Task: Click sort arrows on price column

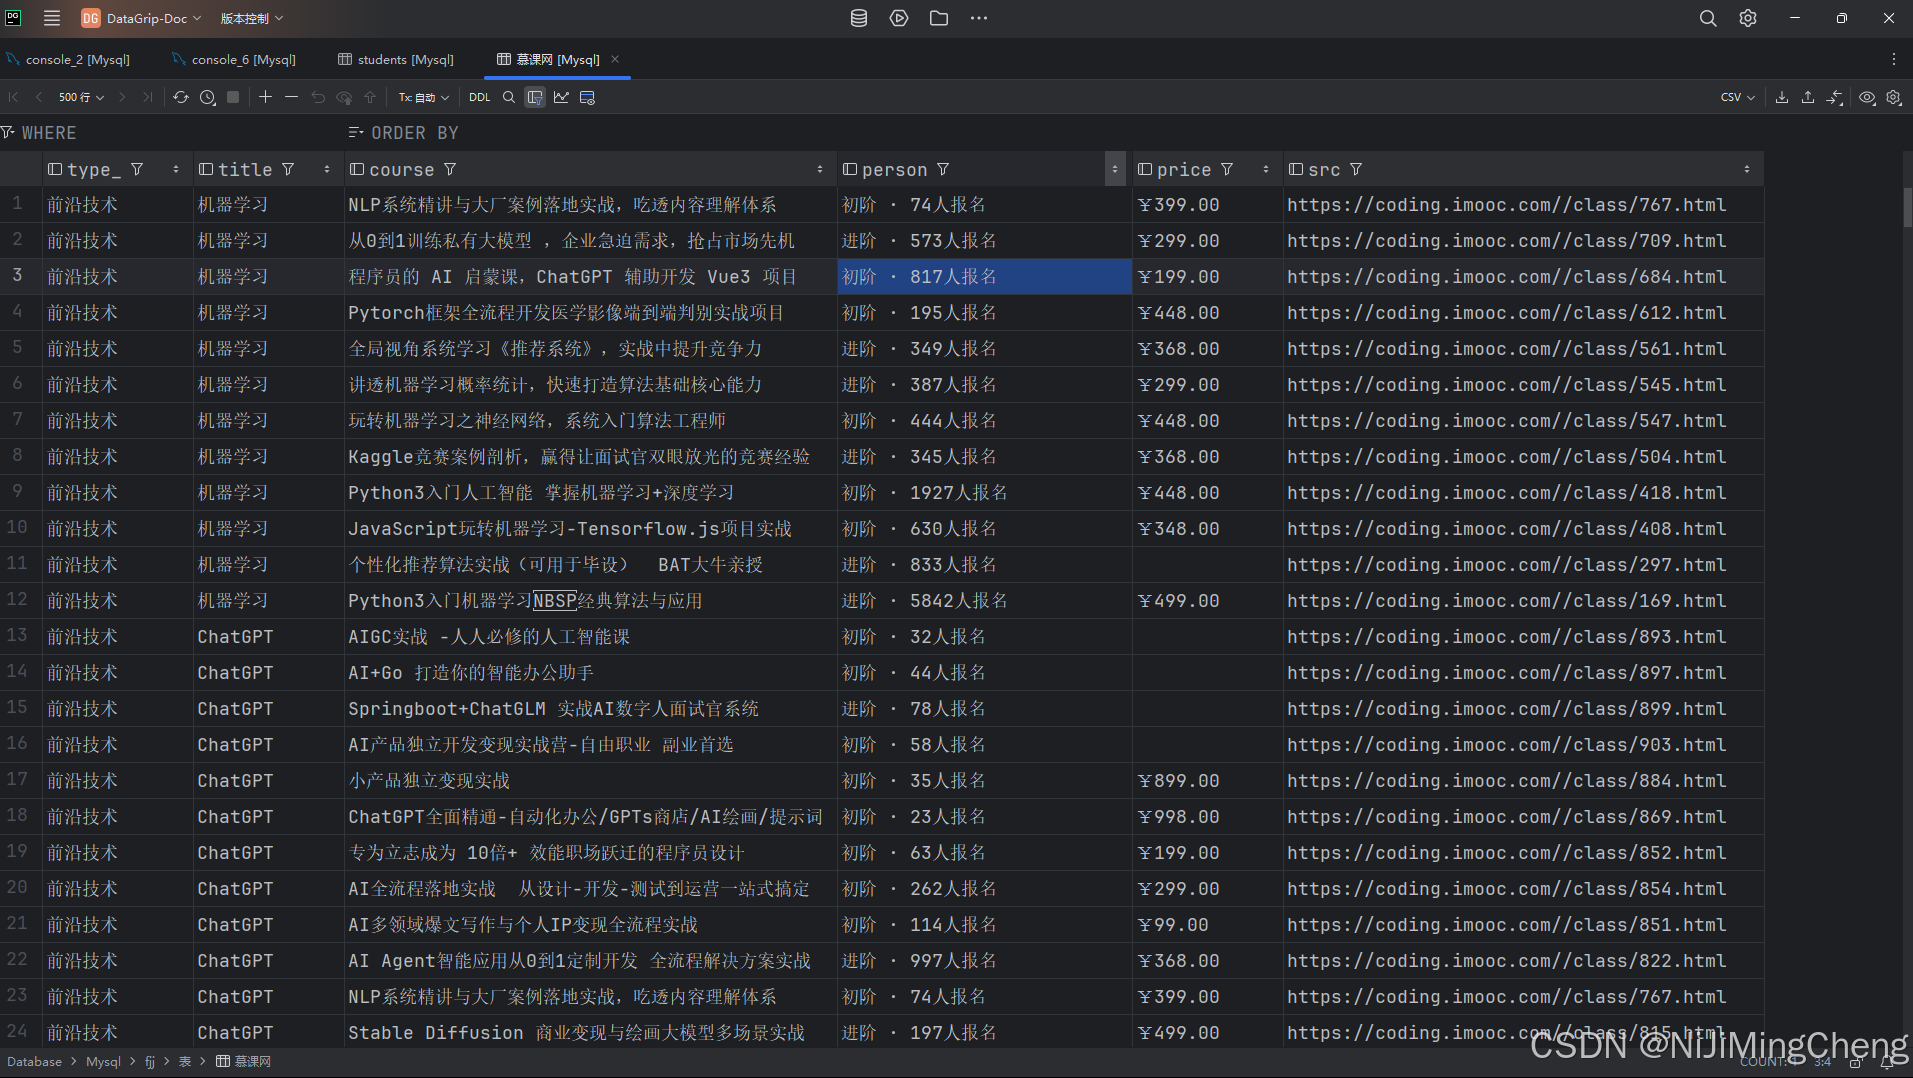Action: (x=1266, y=169)
